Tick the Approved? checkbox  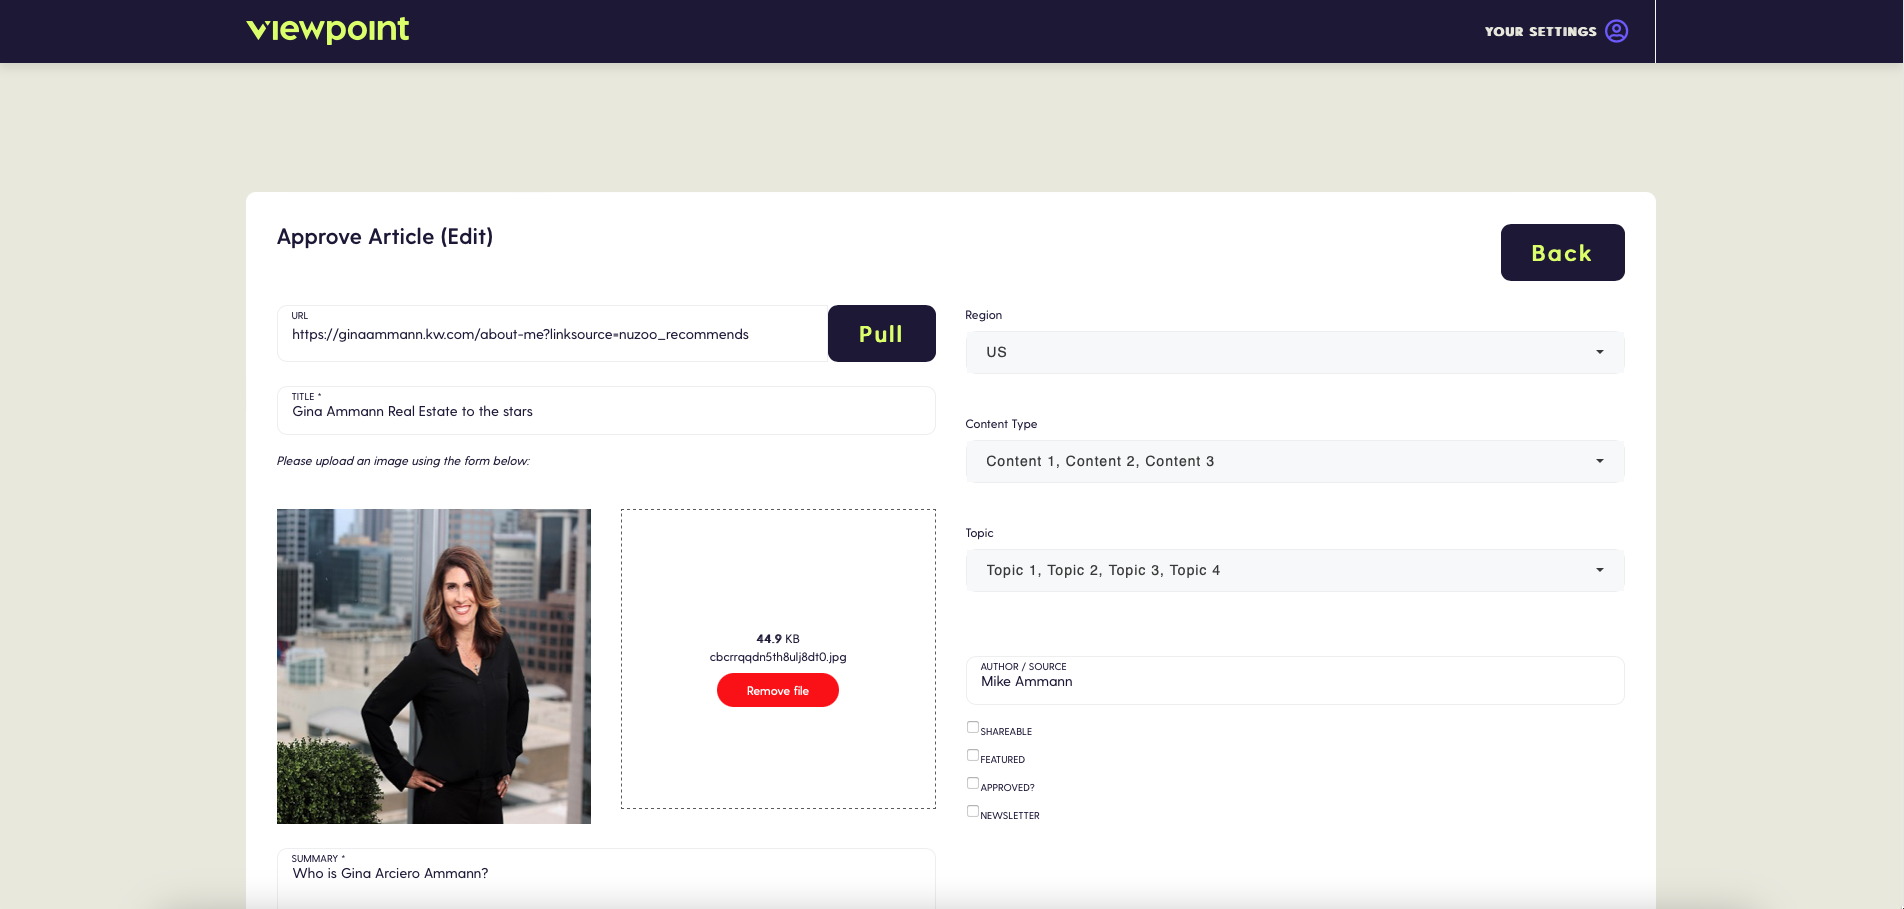(x=973, y=783)
